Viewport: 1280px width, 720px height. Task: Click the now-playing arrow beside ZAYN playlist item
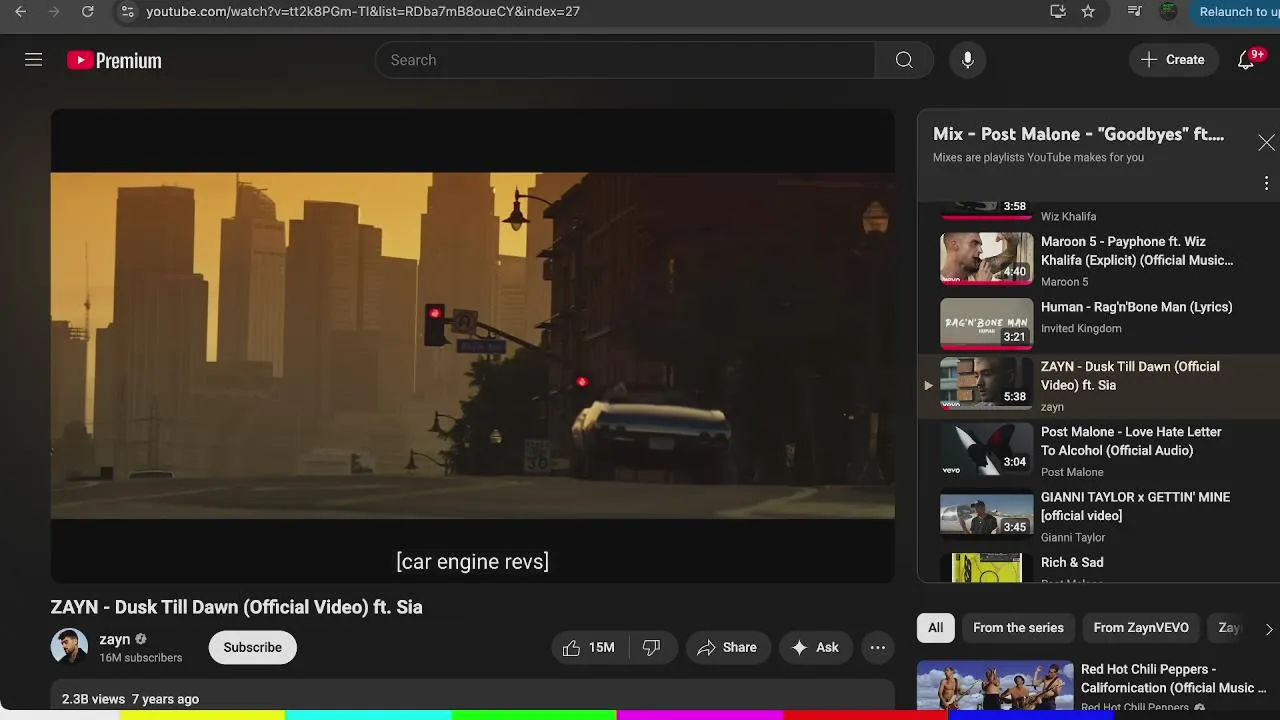(928, 385)
